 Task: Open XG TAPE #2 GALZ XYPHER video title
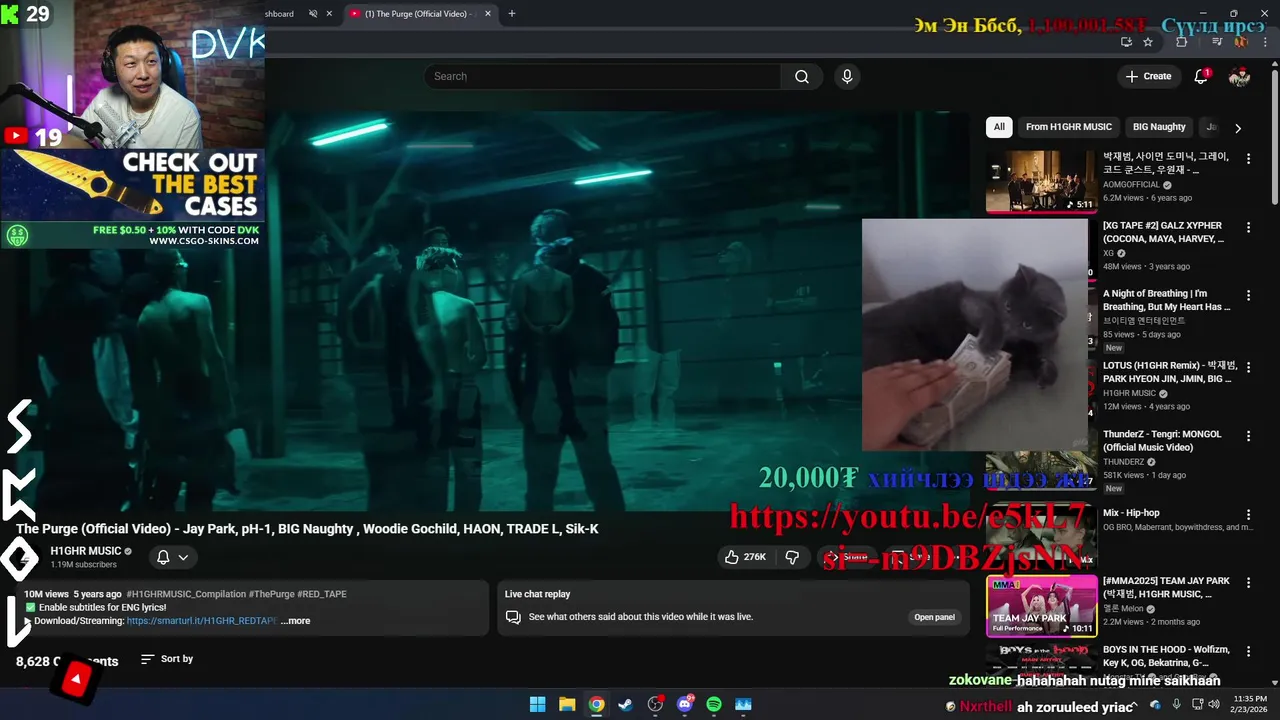(1163, 232)
